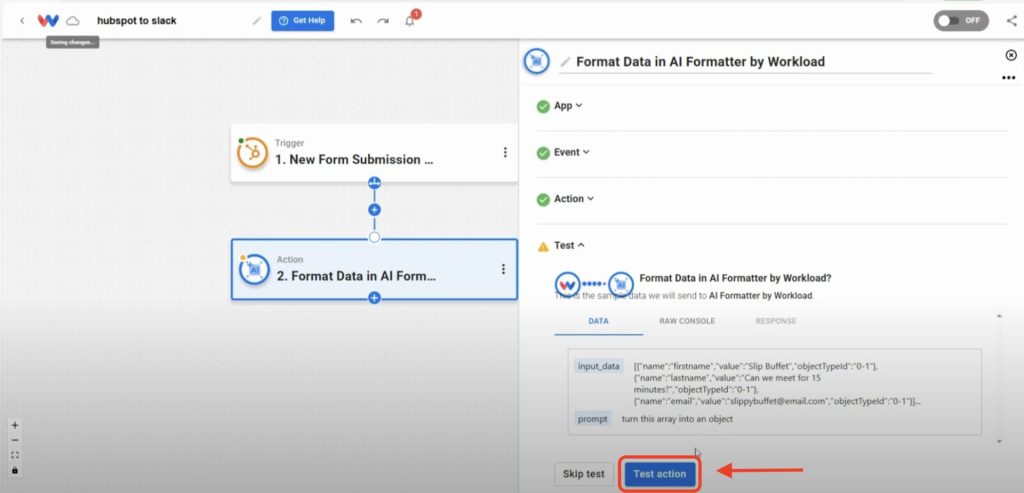This screenshot has height=493, width=1024.
Task: Click the Get Help button
Action: coord(302,21)
